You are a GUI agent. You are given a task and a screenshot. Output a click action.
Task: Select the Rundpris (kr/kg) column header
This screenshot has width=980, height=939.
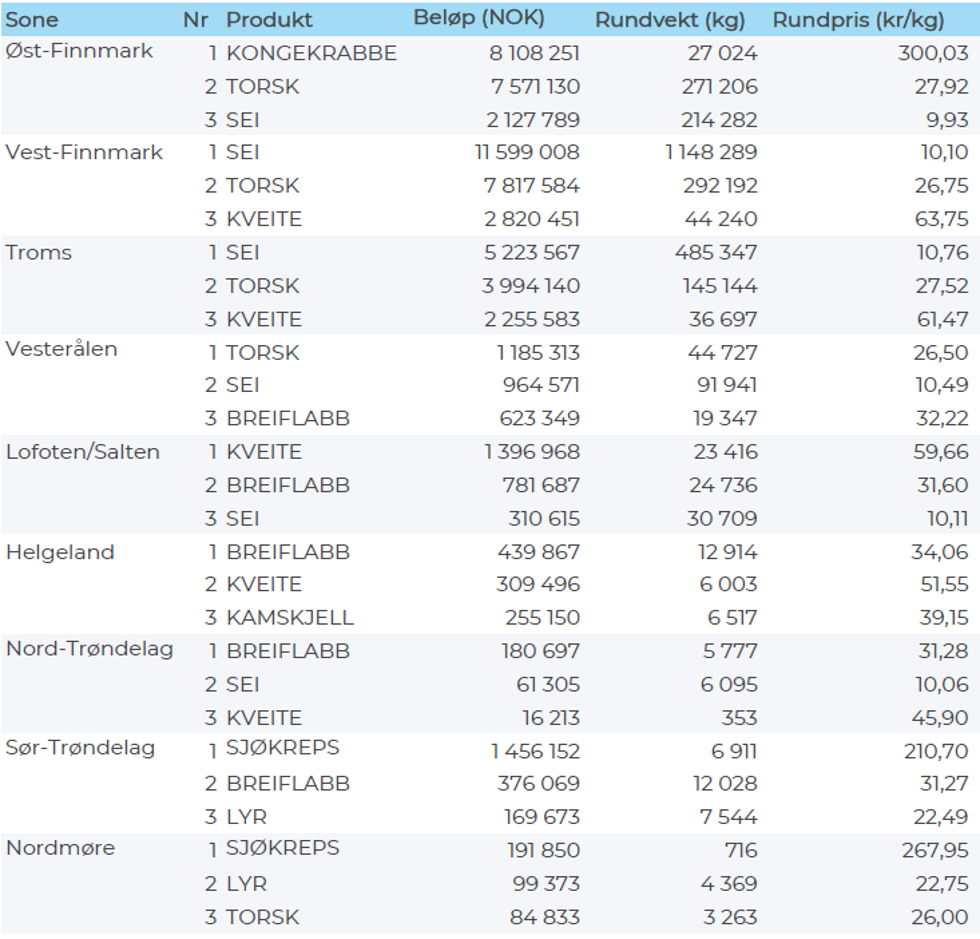(x=858, y=19)
